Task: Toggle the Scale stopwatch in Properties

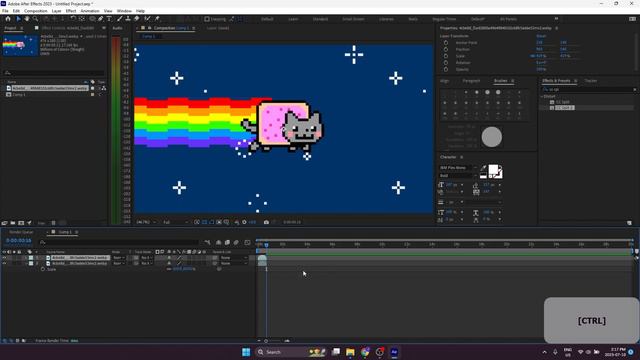Action: (x=446, y=56)
